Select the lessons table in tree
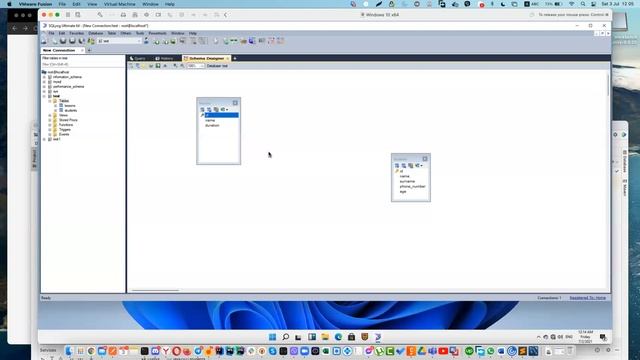 tap(70, 106)
